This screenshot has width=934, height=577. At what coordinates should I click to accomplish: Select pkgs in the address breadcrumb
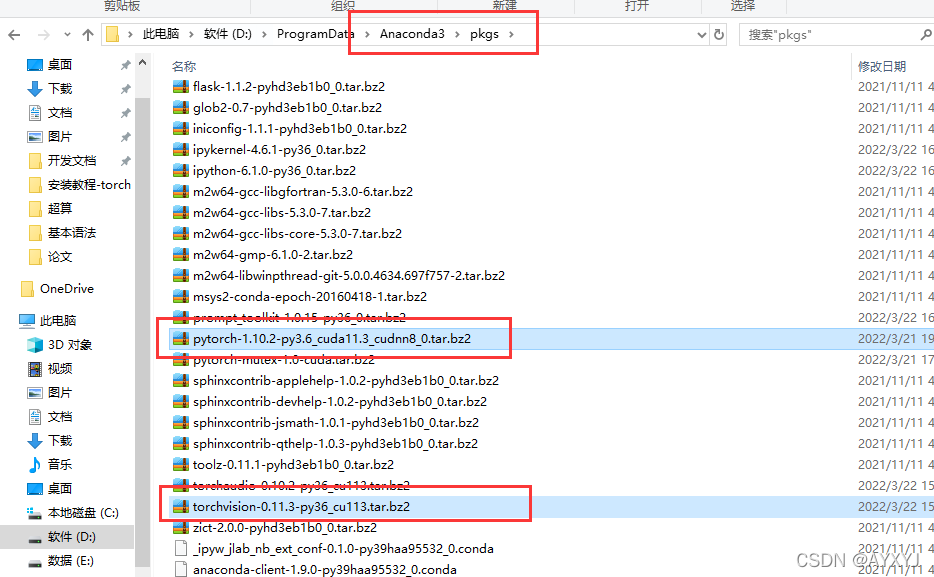point(484,34)
